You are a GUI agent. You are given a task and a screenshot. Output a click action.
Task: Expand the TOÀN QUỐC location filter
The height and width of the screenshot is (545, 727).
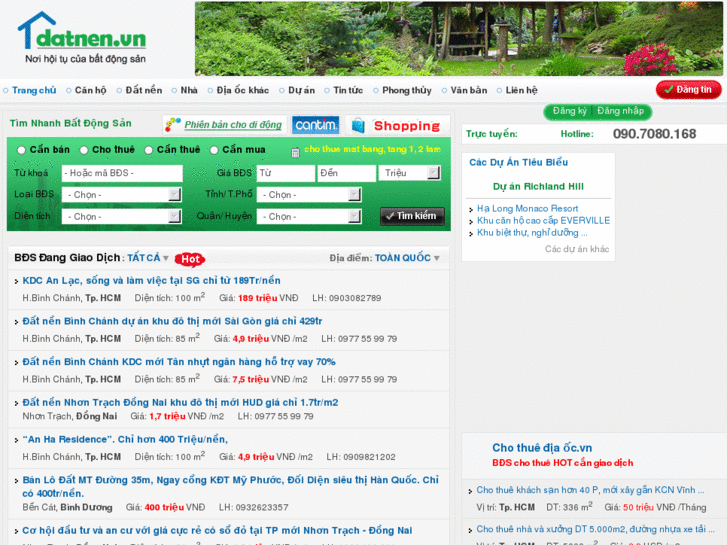[x=407, y=258]
